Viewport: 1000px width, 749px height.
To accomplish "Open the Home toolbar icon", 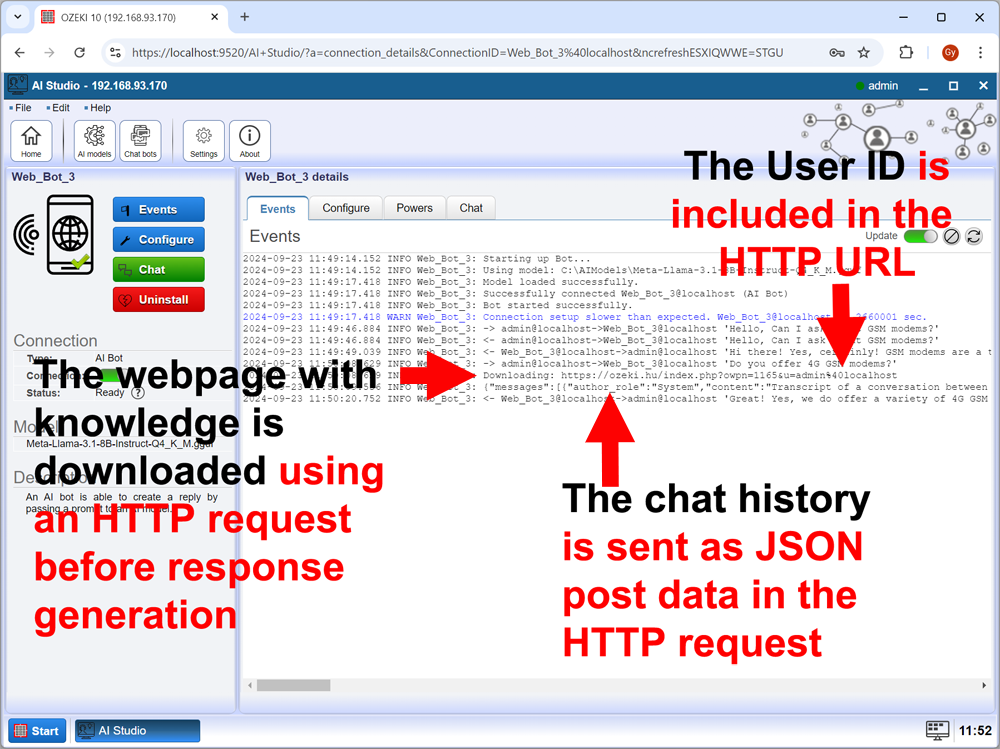I will (x=31, y=140).
